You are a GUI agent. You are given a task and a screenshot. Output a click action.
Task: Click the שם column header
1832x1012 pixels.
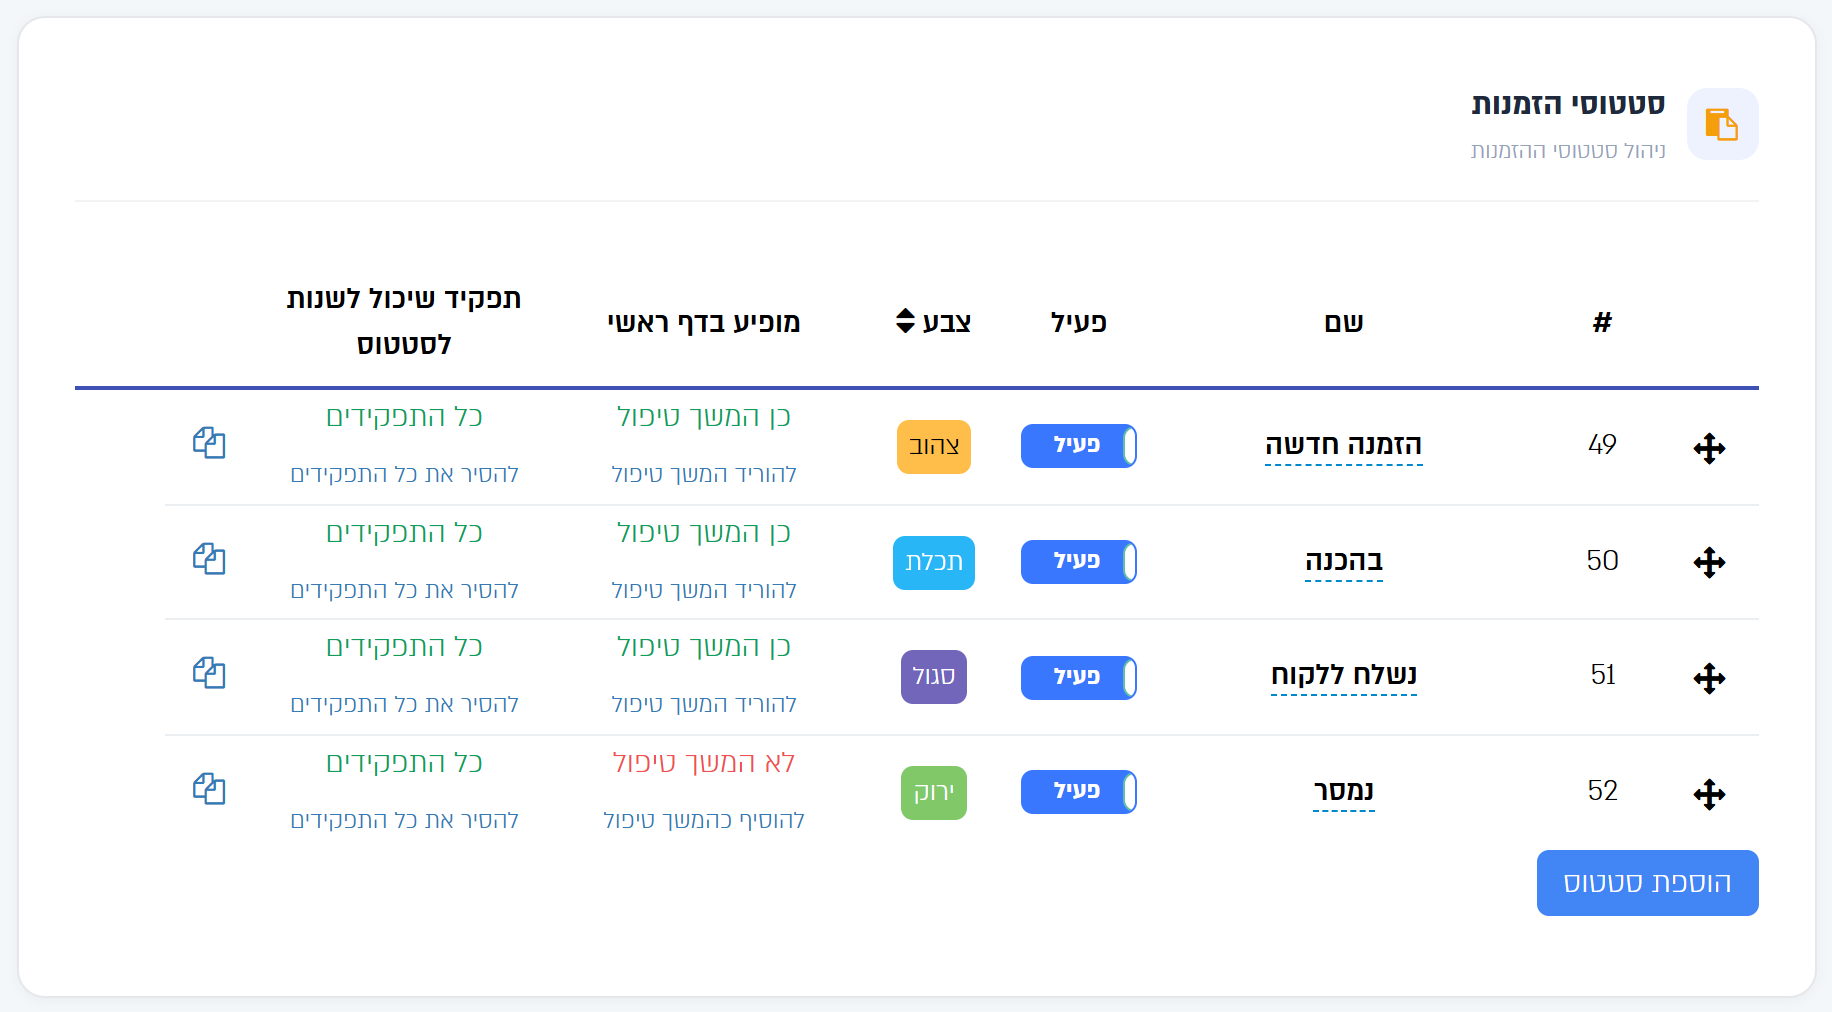tap(1344, 322)
